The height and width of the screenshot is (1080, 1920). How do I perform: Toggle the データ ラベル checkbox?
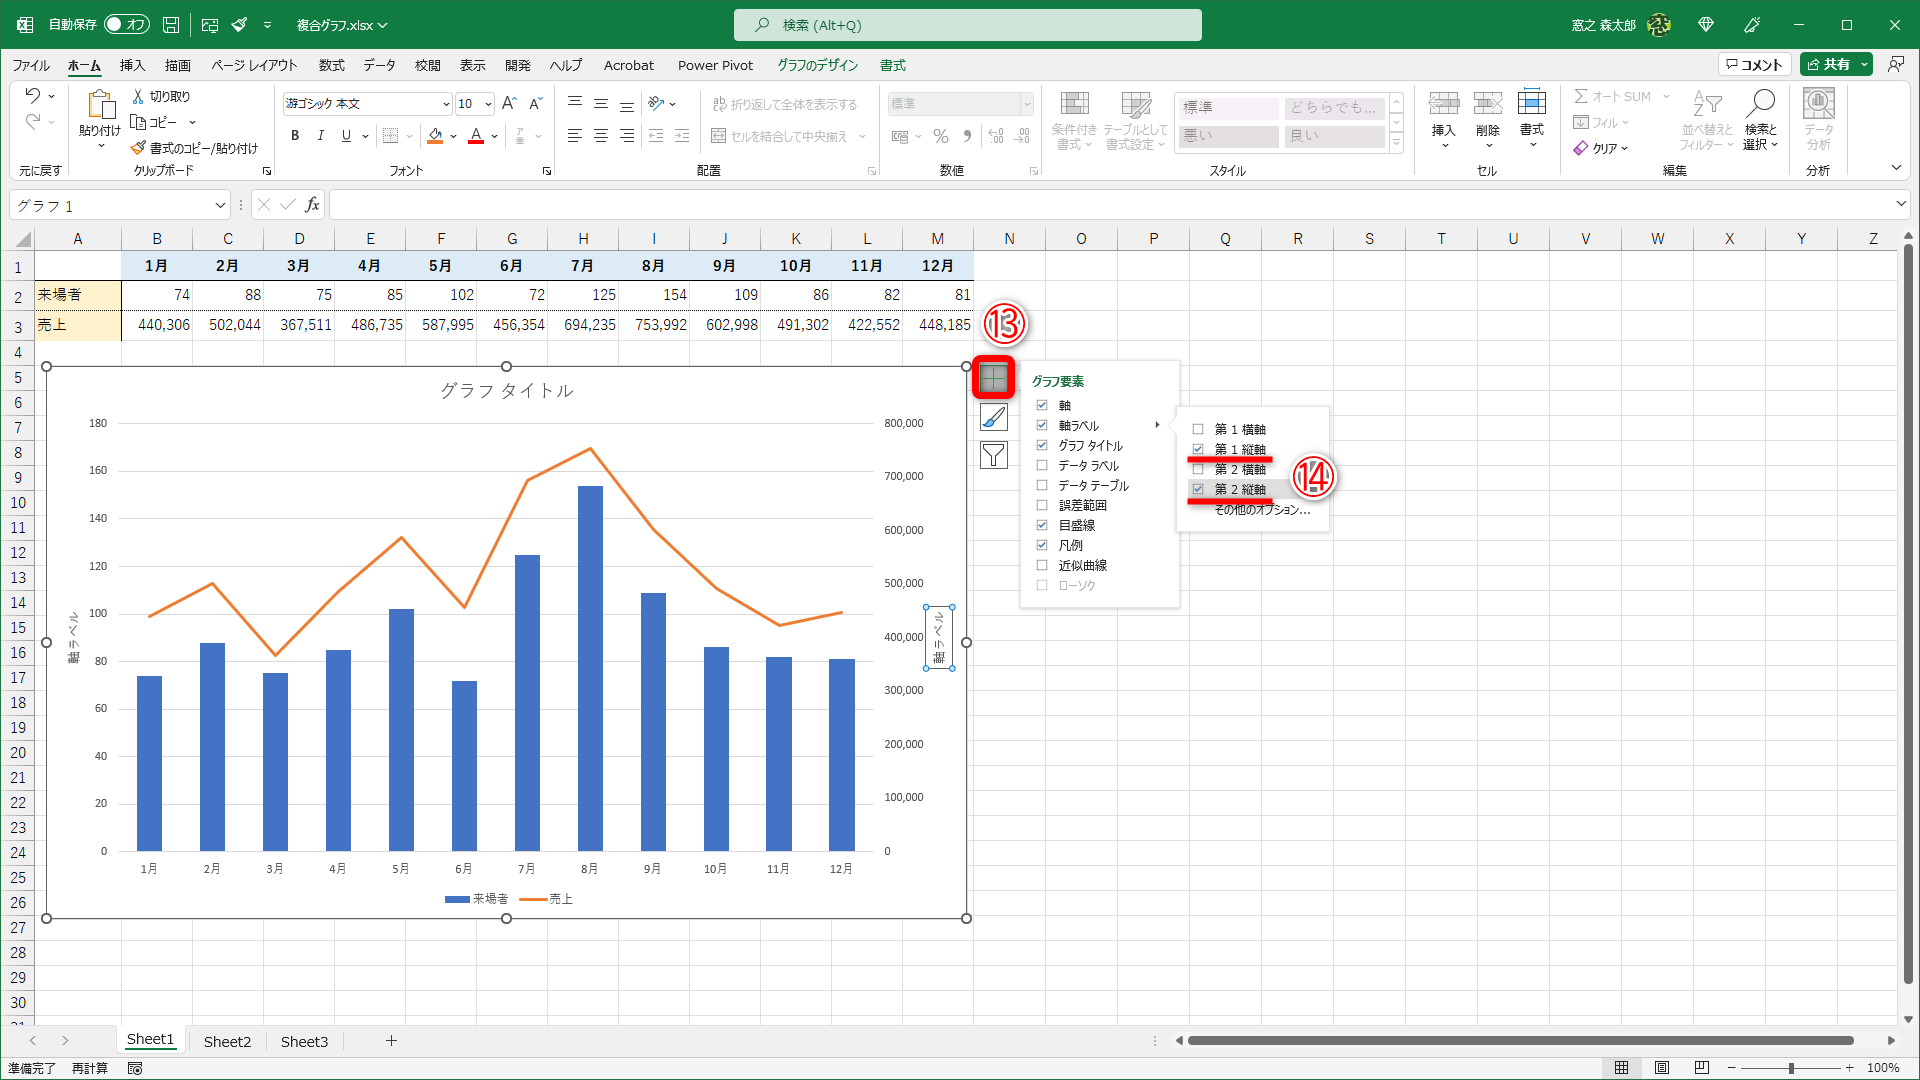(x=1042, y=465)
